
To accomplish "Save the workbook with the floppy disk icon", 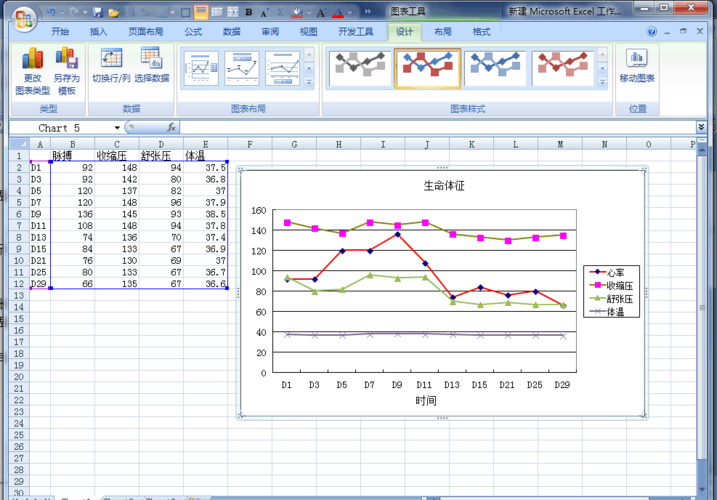I will coord(97,12).
